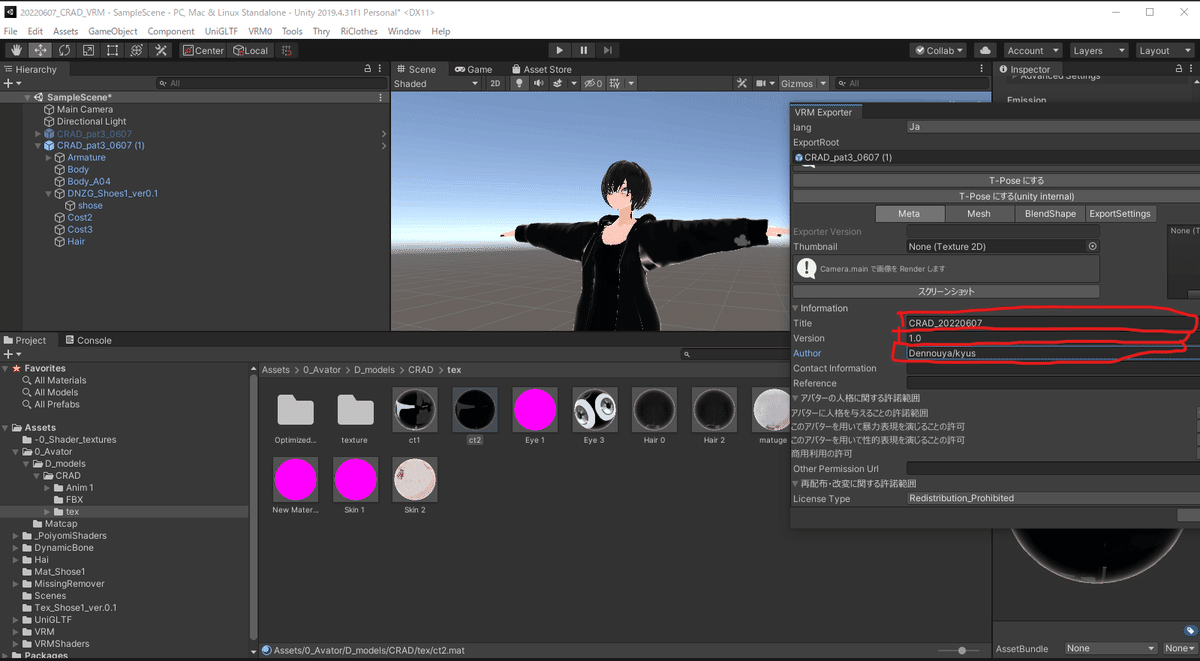1200x661 pixels.
Task: Open the Layers dropdown
Action: 1098,50
